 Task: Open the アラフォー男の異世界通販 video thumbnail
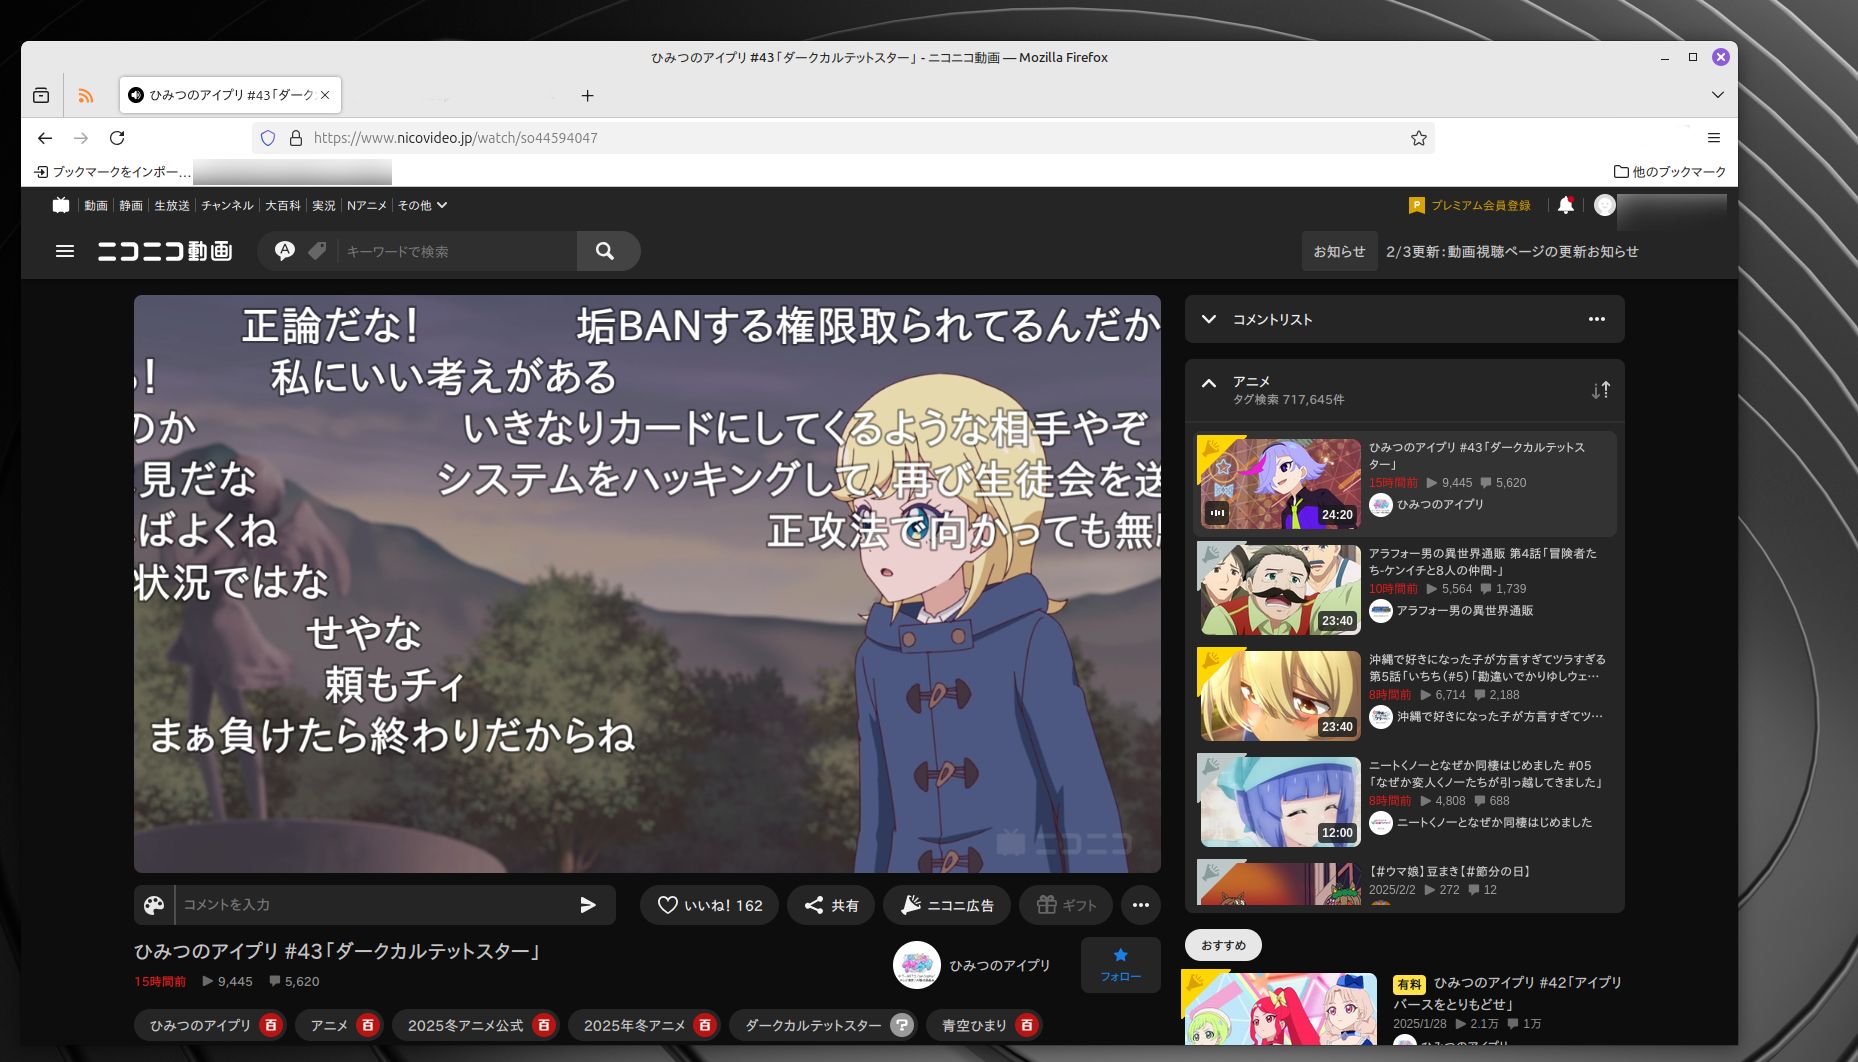coord(1279,590)
